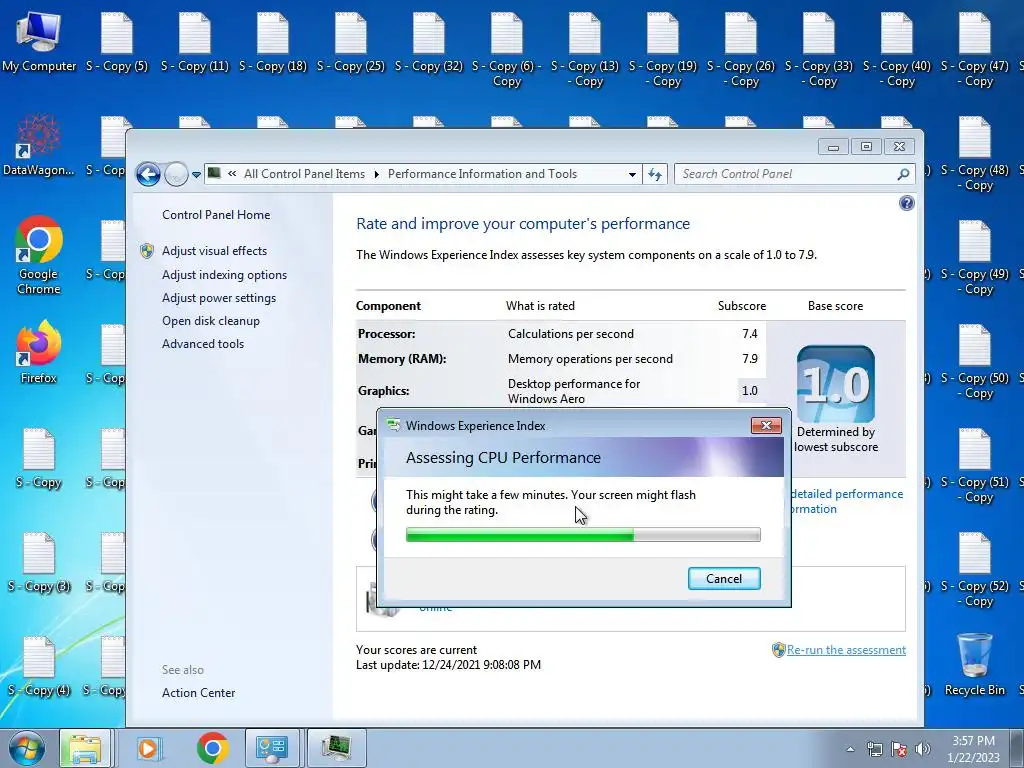The width and height of the screenshot is (1024, 768).
Task: Click the Graphics subscore 1.0
Action: [750, 391]
